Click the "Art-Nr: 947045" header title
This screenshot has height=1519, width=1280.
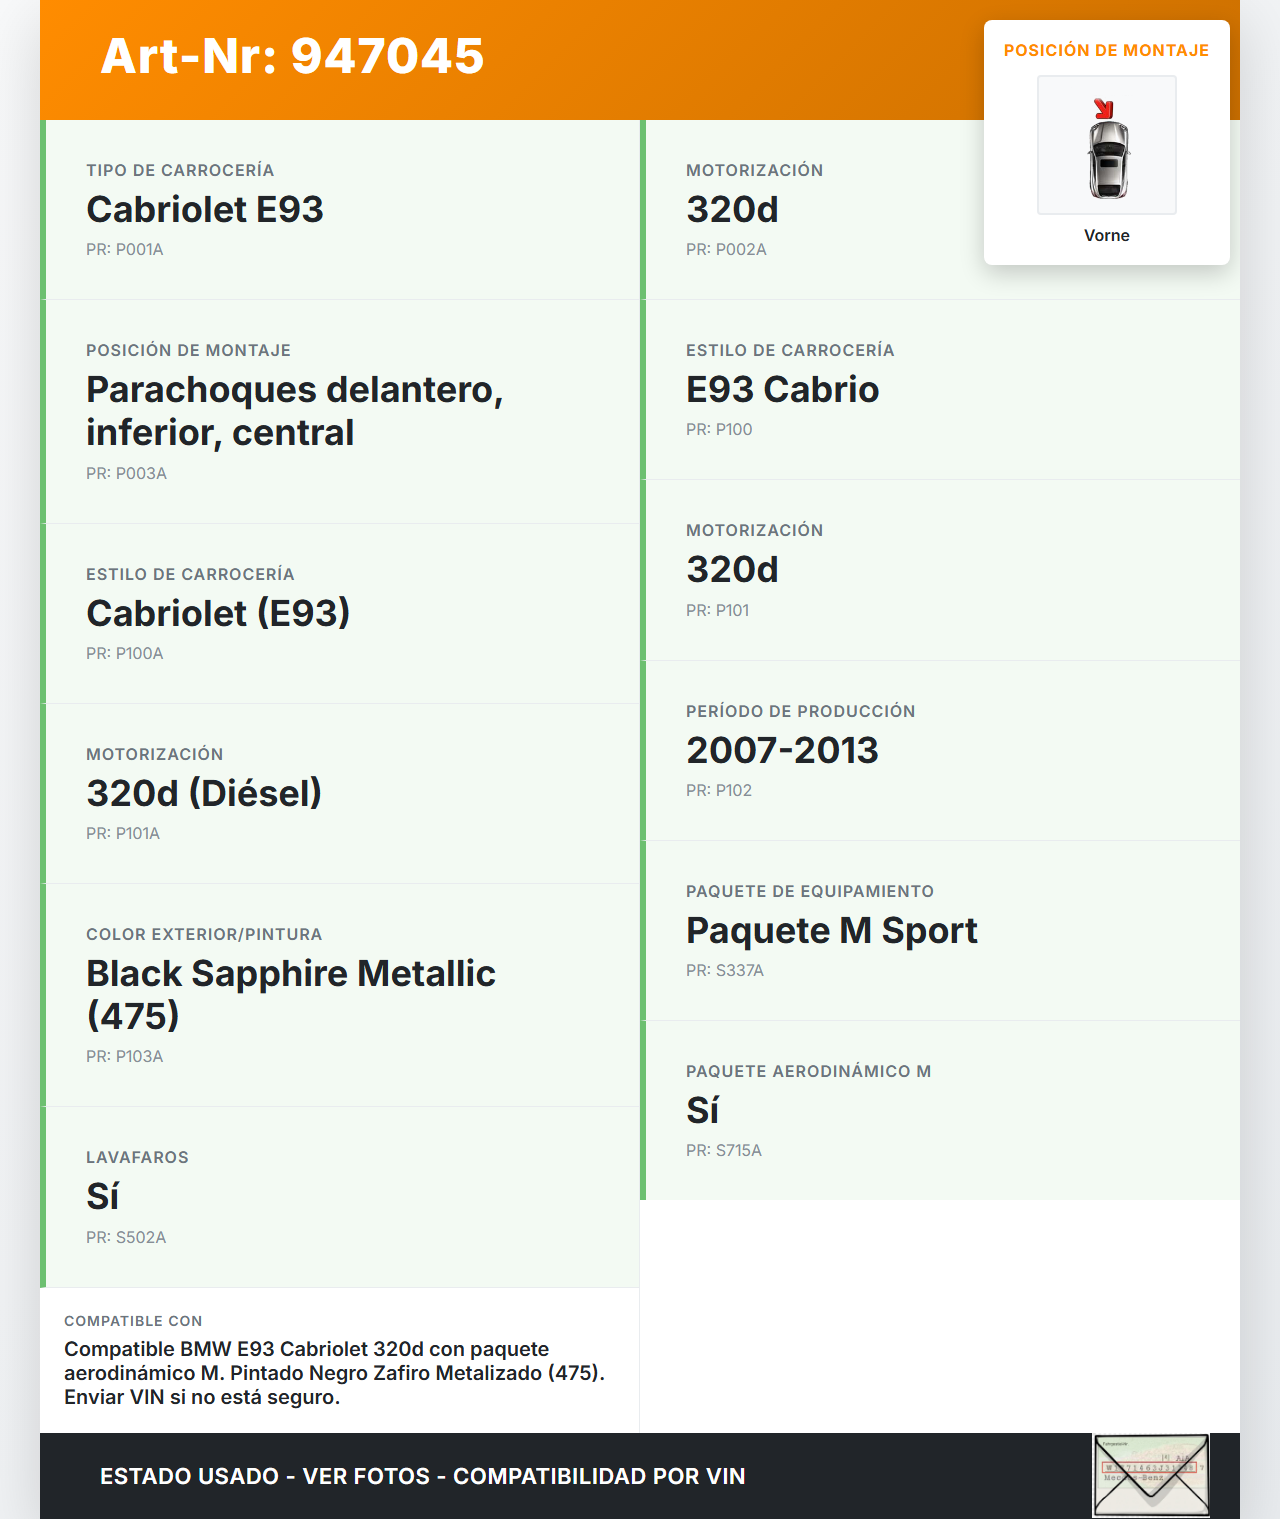(x=292, y=56)
